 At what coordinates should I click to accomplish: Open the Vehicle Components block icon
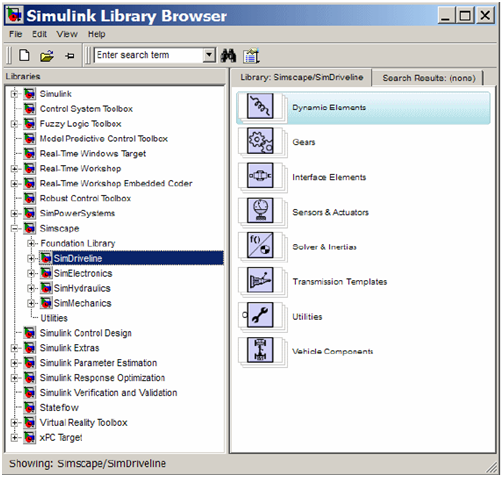[260, 350]
